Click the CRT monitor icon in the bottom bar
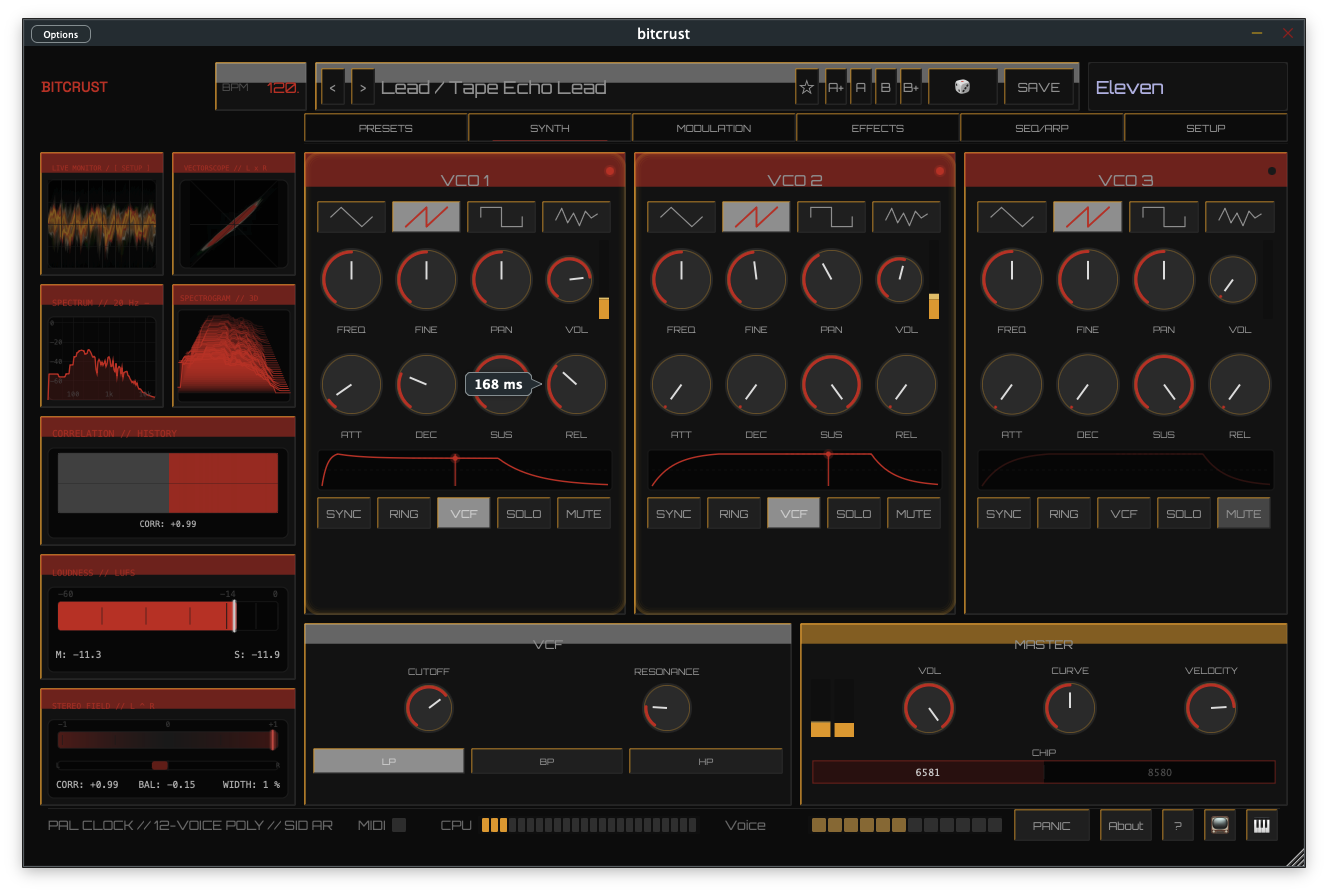Viewport: 1328px width, 894px height. (x=1218, y=825)
